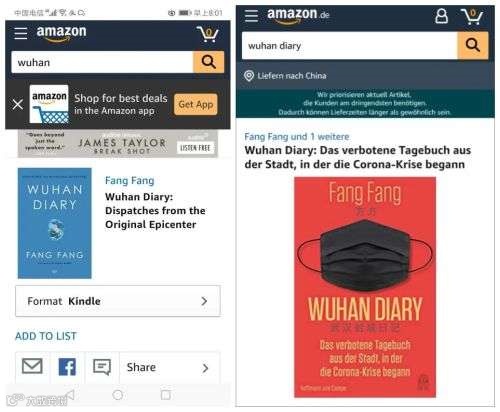Open the Fang Fang author link on the left
The image size is (500, 412).
pyautogui.click(x=129, y=180)
